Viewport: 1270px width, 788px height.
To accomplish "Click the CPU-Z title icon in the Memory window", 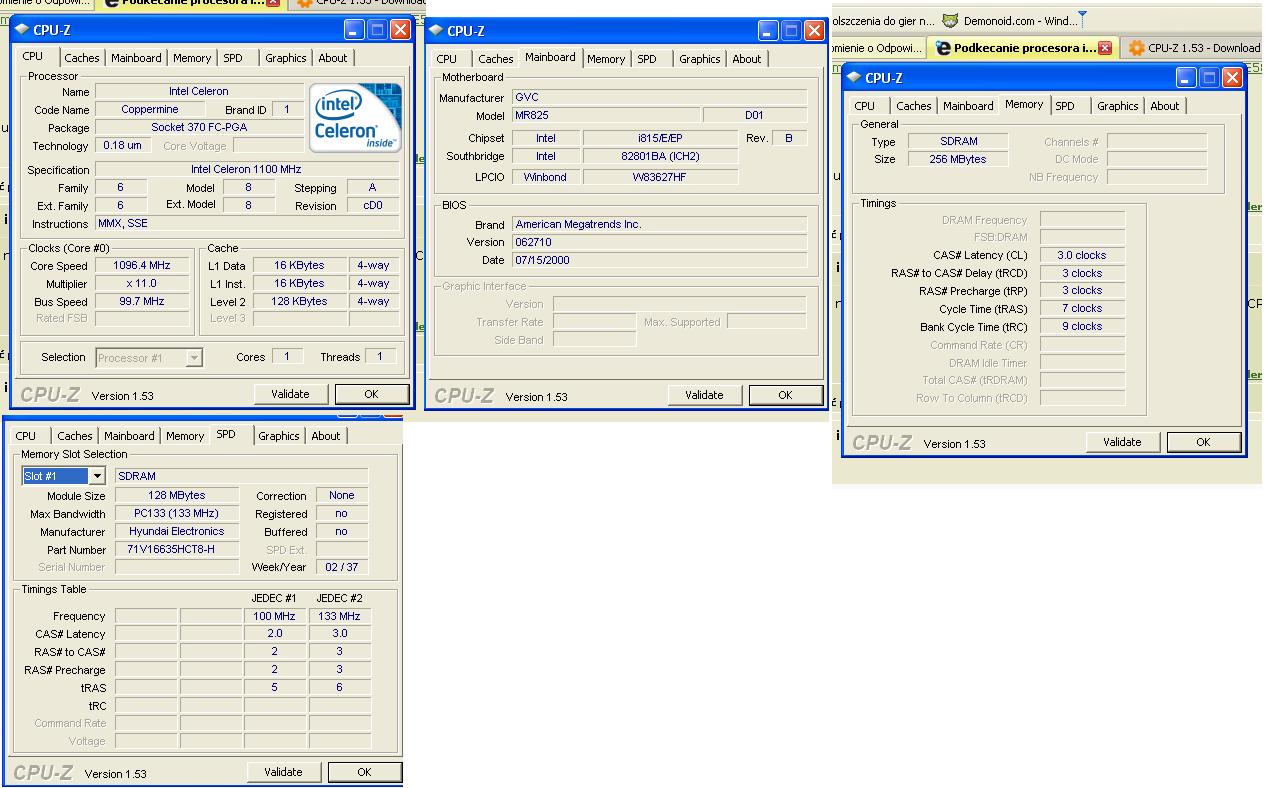I will (x=853, y=77).
